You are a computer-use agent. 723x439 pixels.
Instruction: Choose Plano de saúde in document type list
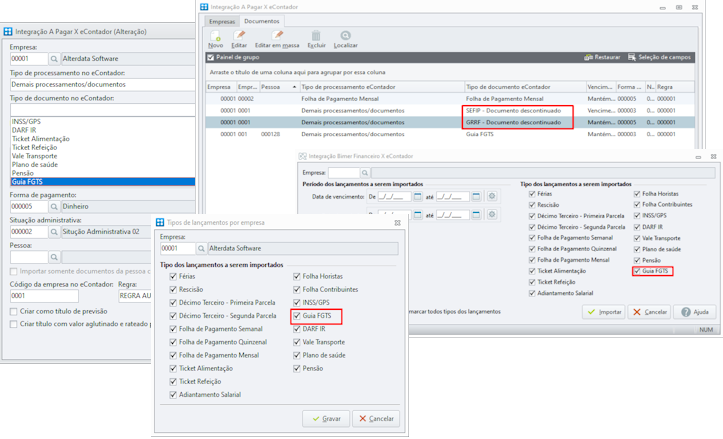35,164
